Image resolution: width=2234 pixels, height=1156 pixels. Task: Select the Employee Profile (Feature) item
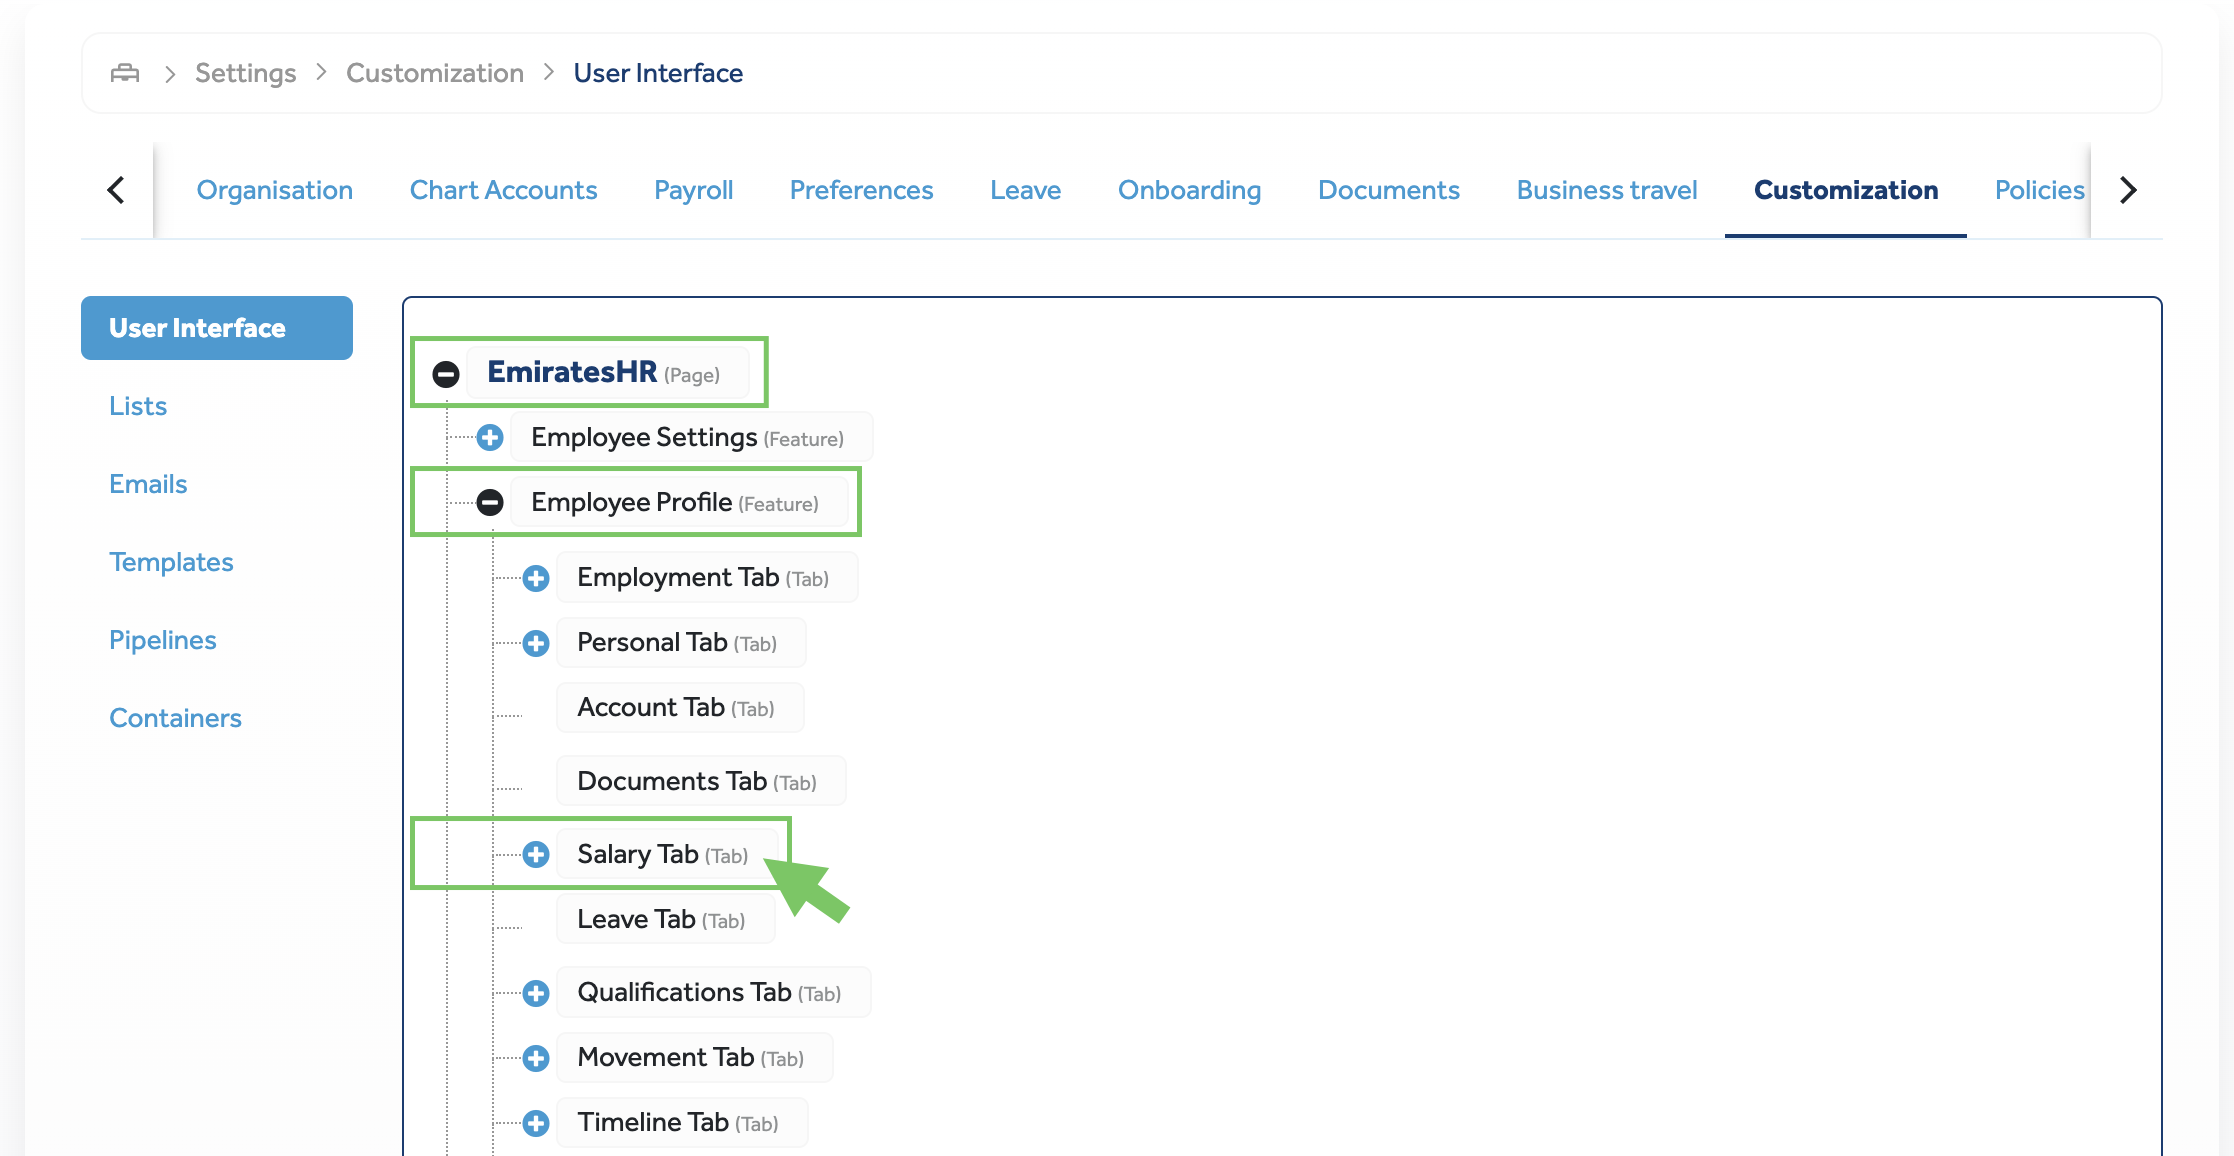679,502
